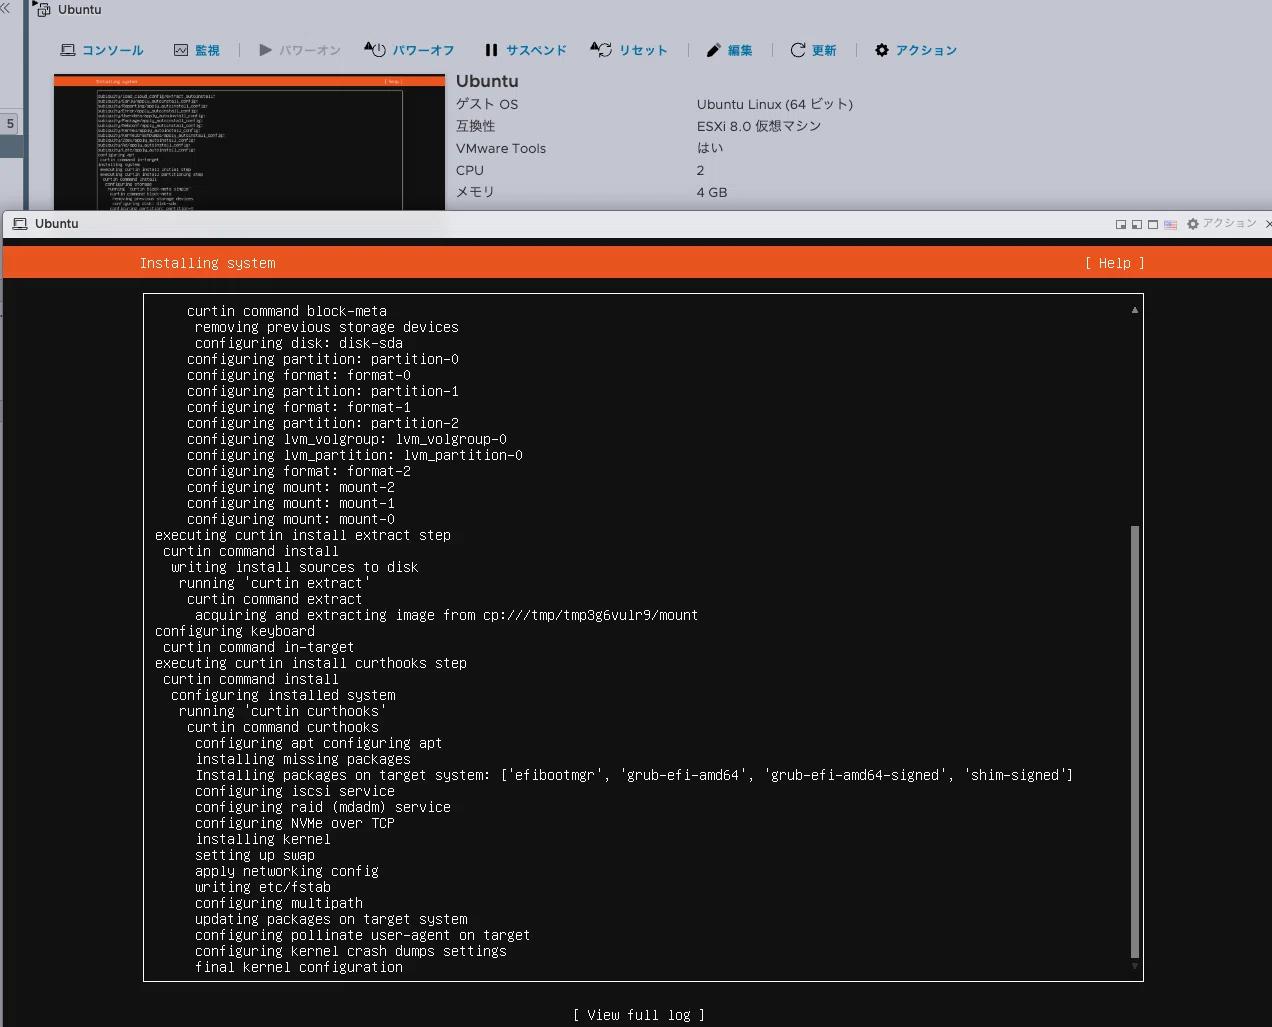The width and height of the screenshot is (1272, 1027).
Task: Click the 'Ubuntu Linux (64 ビット)' guest OS value
Action: click(775, 104)
